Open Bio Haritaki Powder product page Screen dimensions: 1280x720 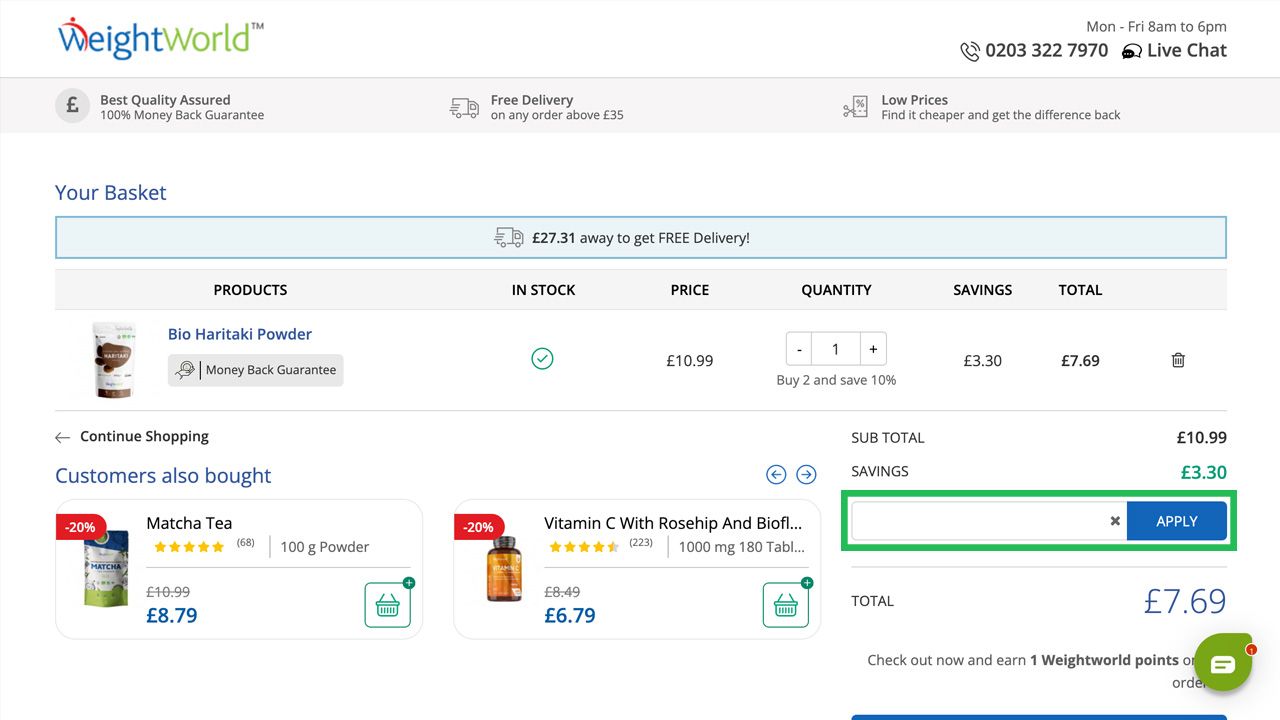coord(240,334)
